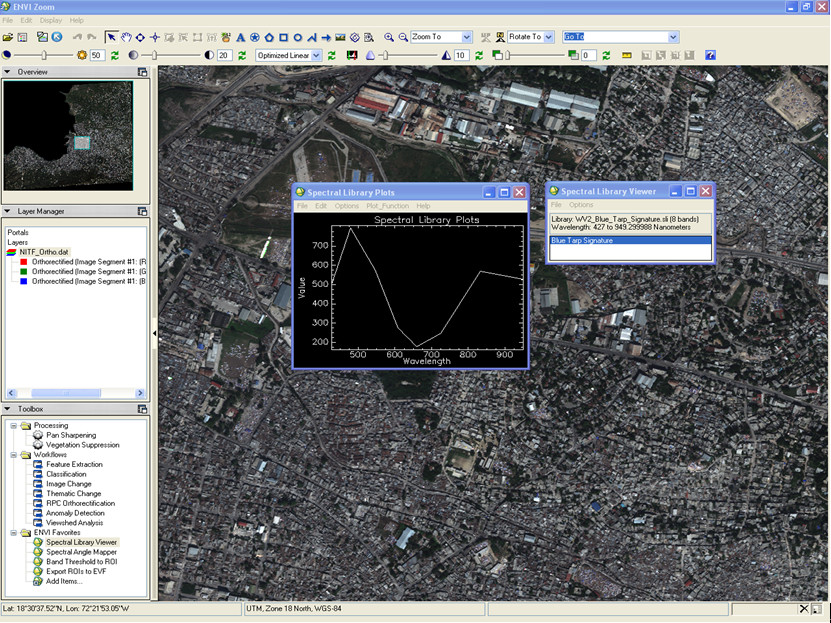831x623 pixels.
Task: Collapse the Workflows folder in Toolbox
Action: click(x=13, y=455)
